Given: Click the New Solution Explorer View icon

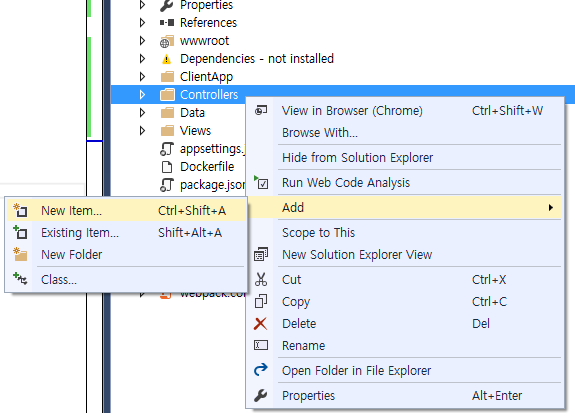Looking at the screenshot, I should [x=261, y=254].
